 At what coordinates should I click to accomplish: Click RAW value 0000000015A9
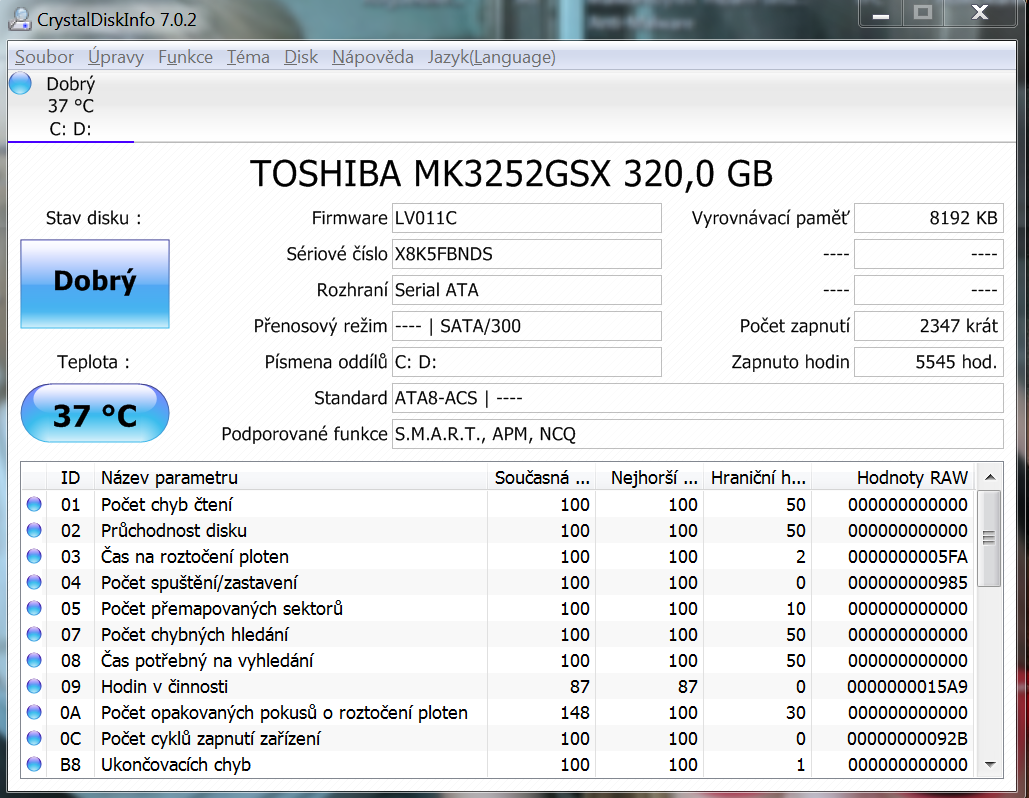908,686
